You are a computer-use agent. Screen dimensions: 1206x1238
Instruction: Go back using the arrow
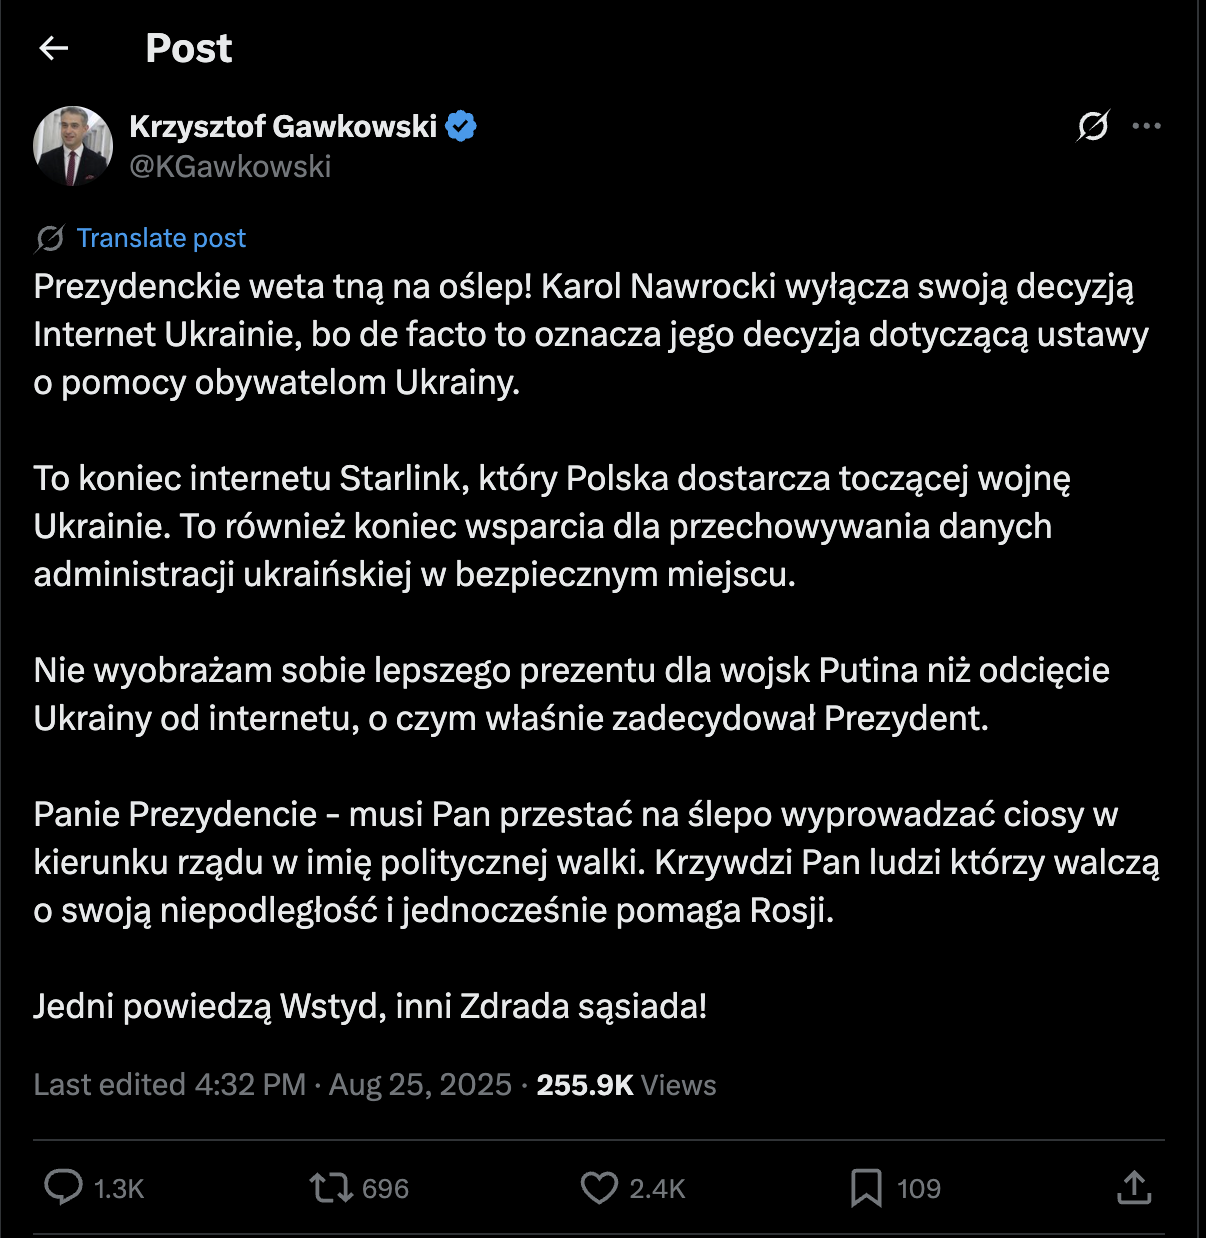[54, 47]
